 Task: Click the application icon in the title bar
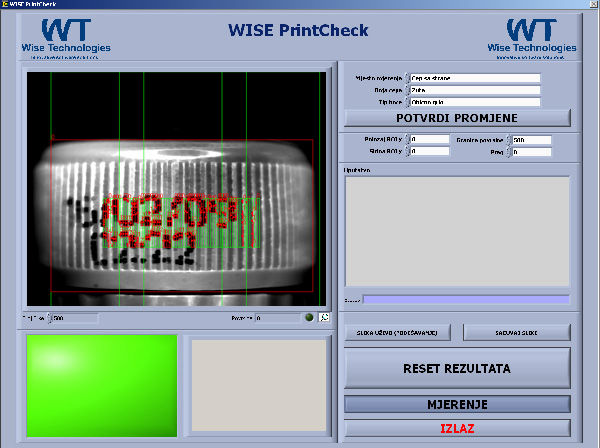coord(5,4)
